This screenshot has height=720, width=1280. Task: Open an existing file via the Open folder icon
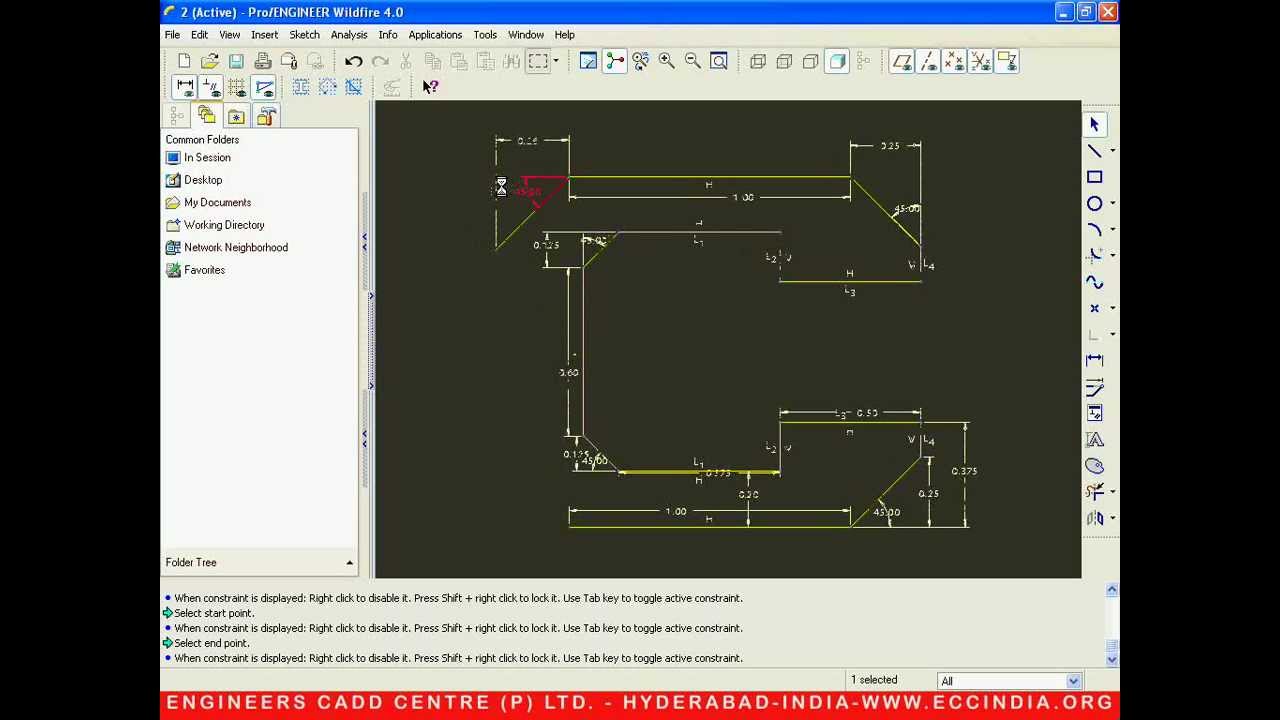point(210,61)
